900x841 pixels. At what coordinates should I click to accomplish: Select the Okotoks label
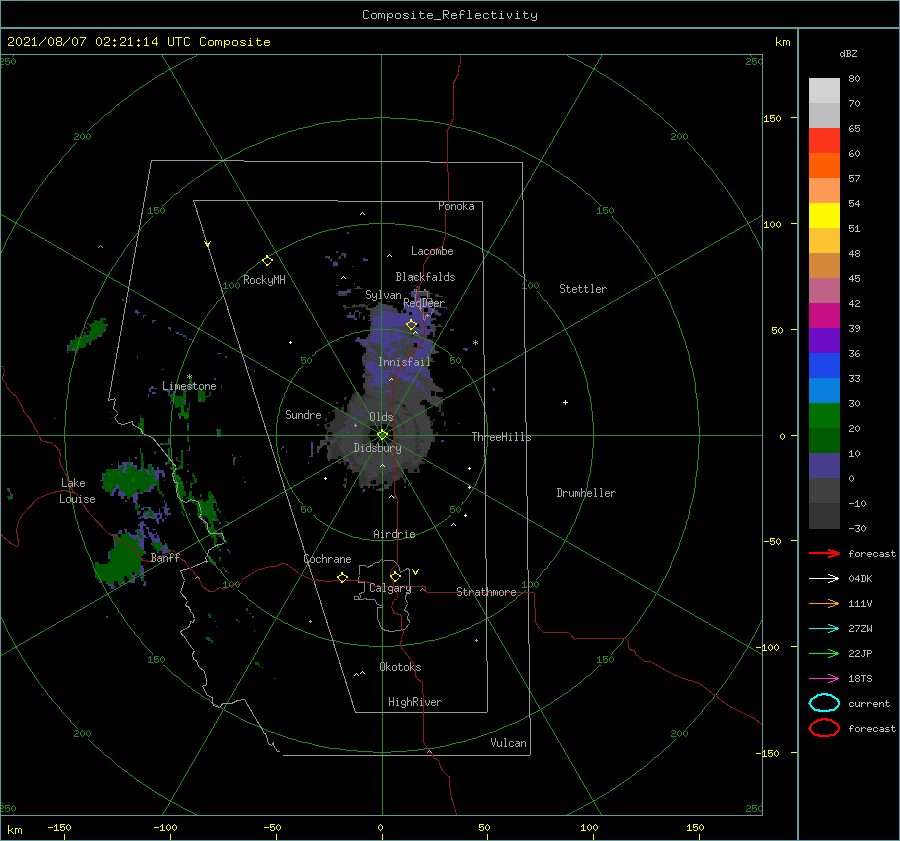(x=400, y=667)
